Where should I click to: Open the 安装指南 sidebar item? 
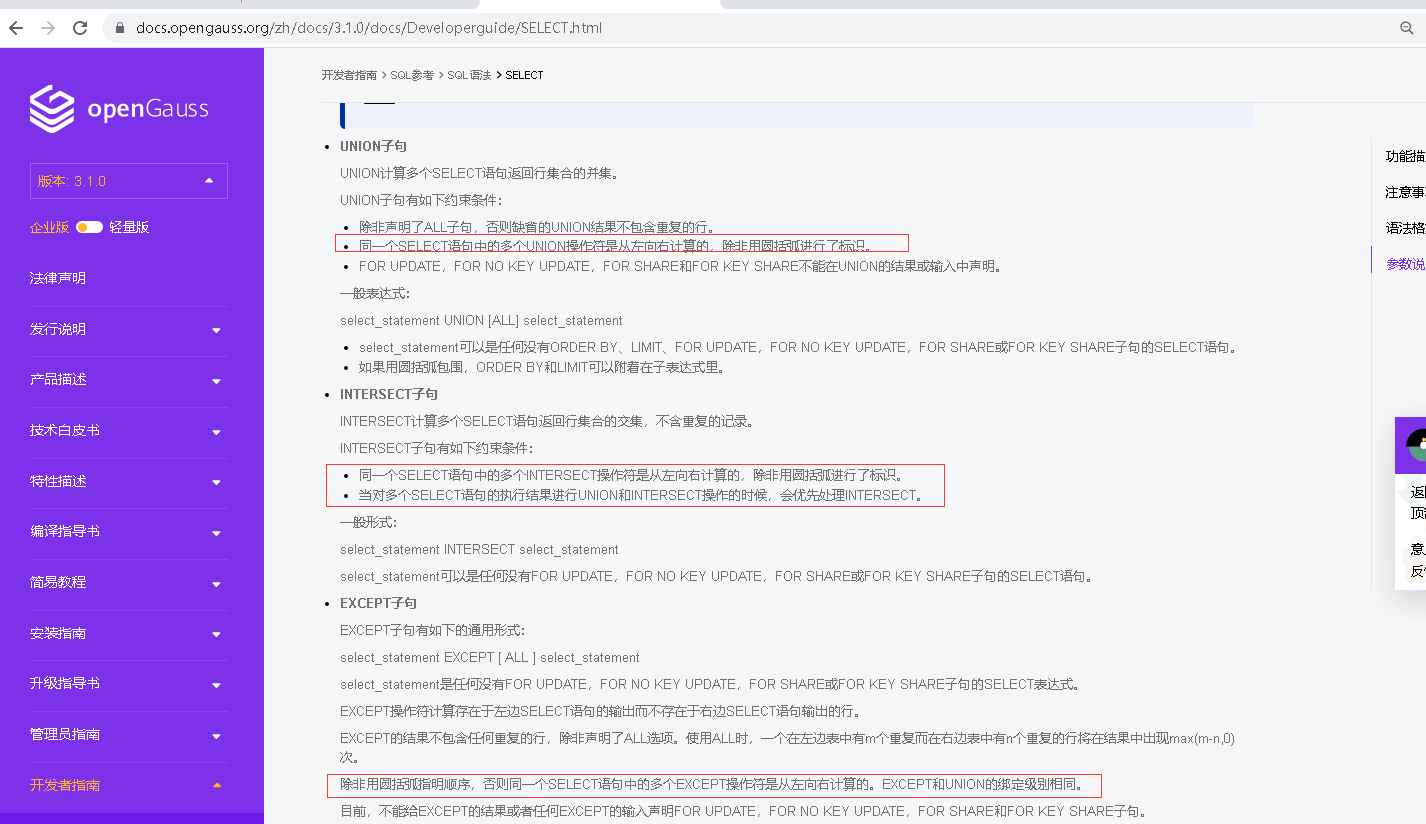[58, 633]
